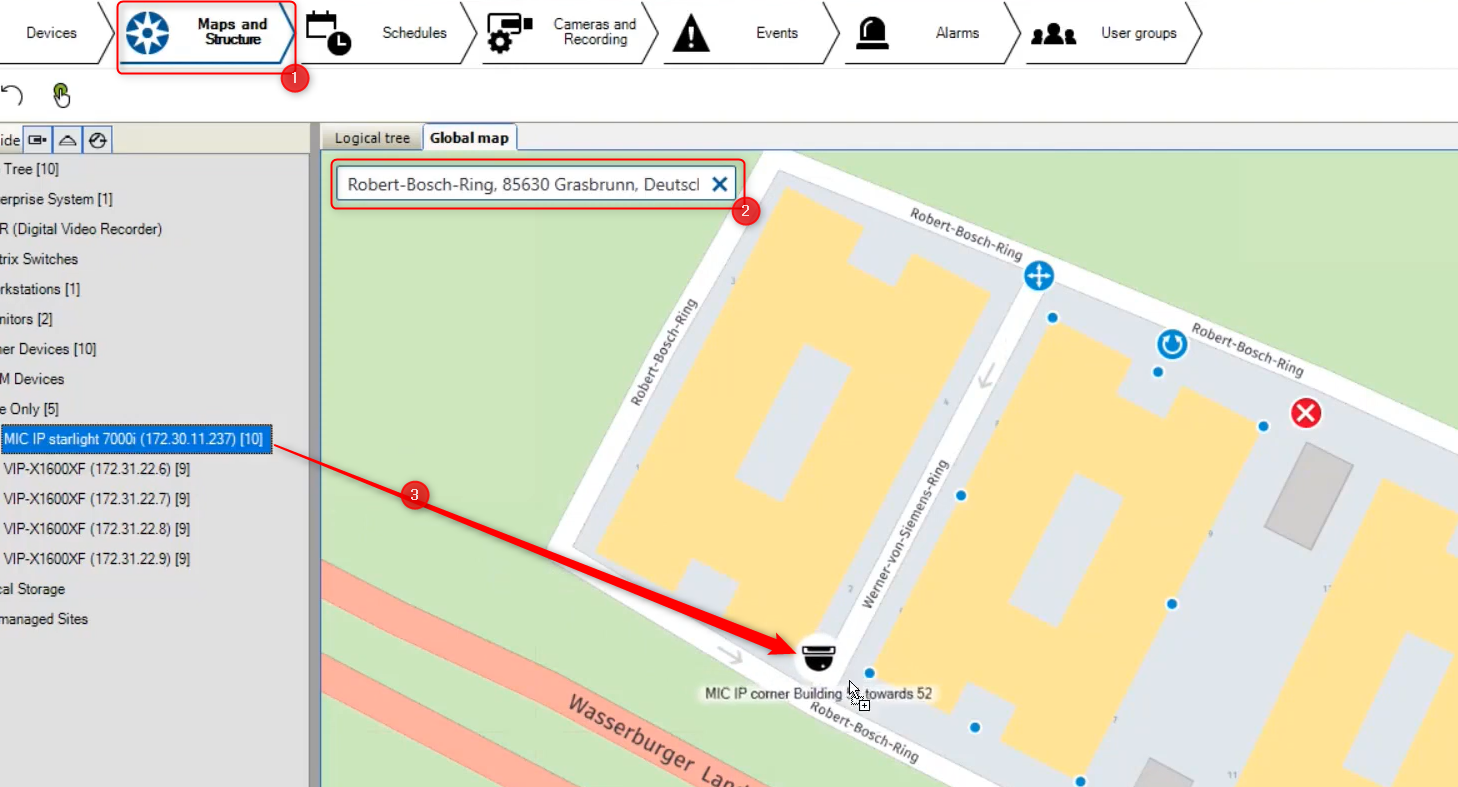Image resolution: width=1458 pixels, height=787 pixels.
Task: Select the "her Devices [10]" tree node
Action: point(48,349)
